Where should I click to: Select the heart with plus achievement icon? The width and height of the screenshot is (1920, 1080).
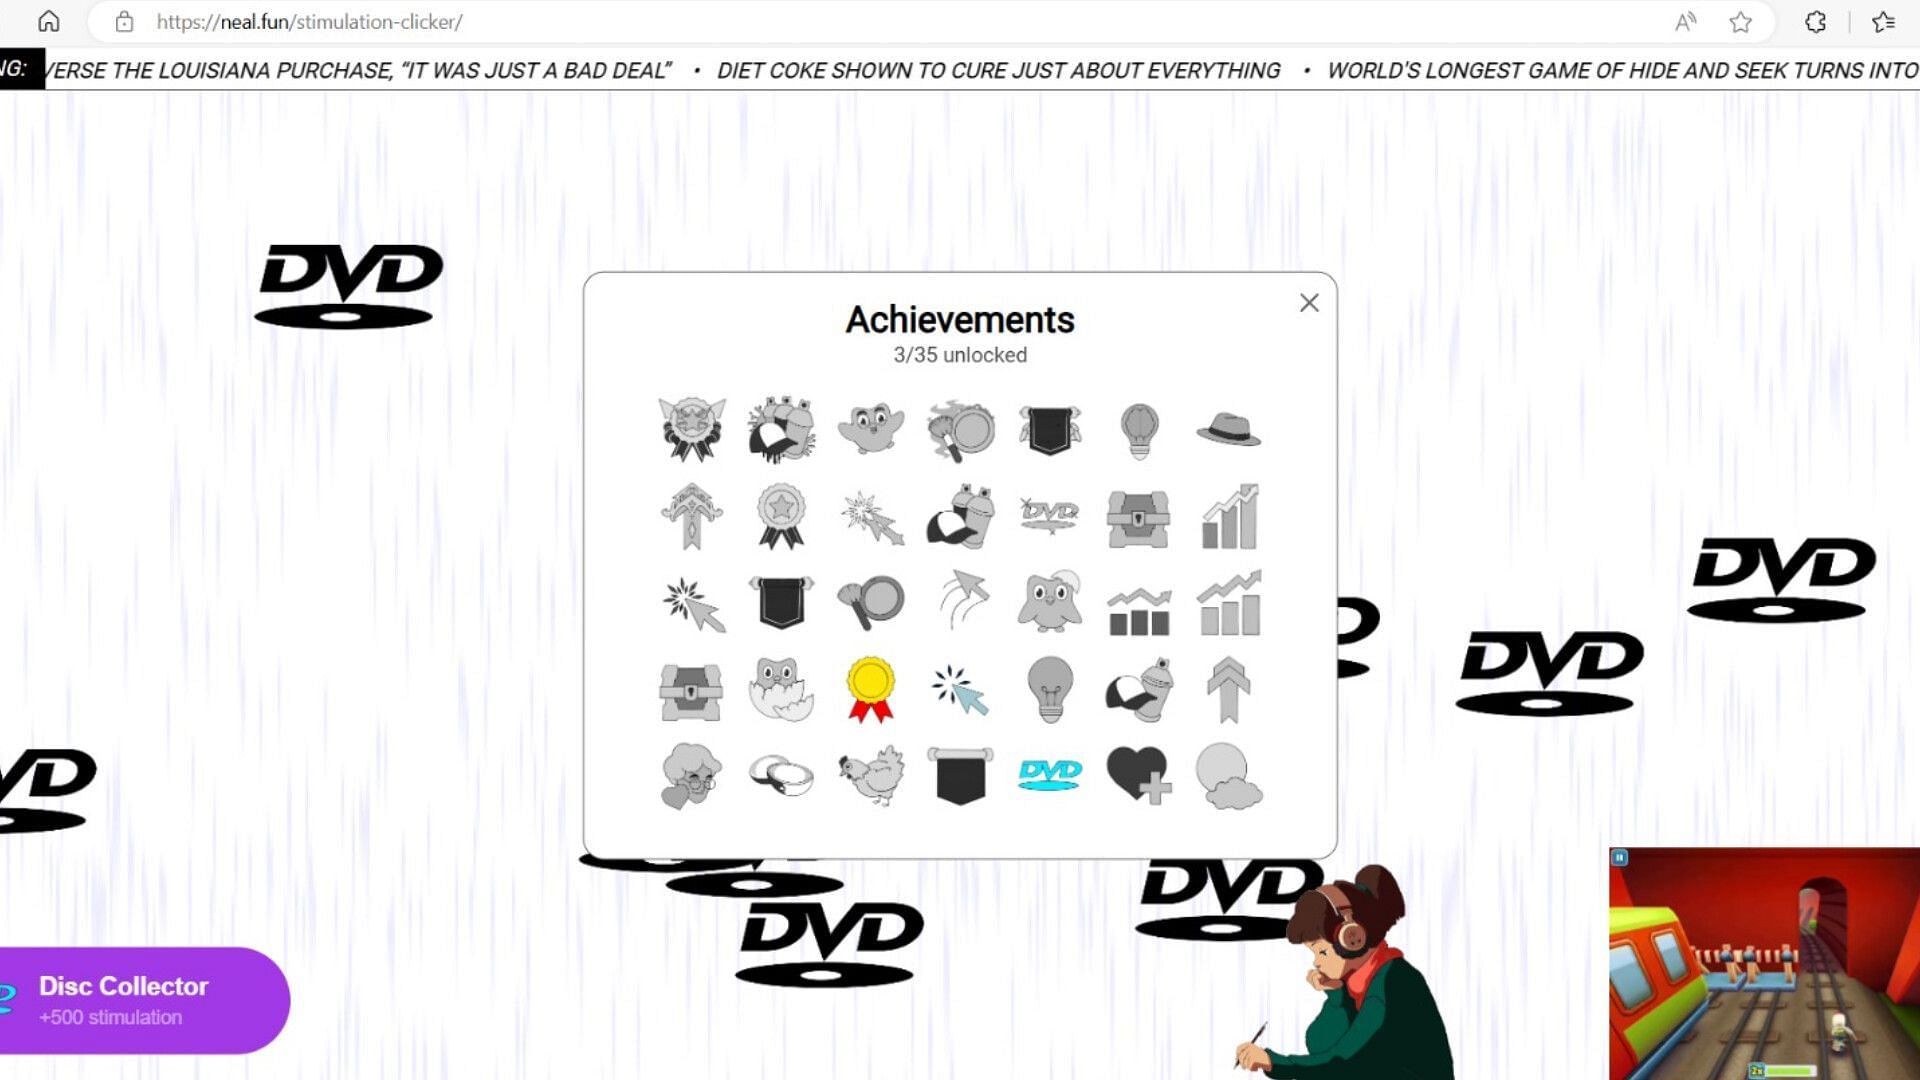(x=1137, y=774)
